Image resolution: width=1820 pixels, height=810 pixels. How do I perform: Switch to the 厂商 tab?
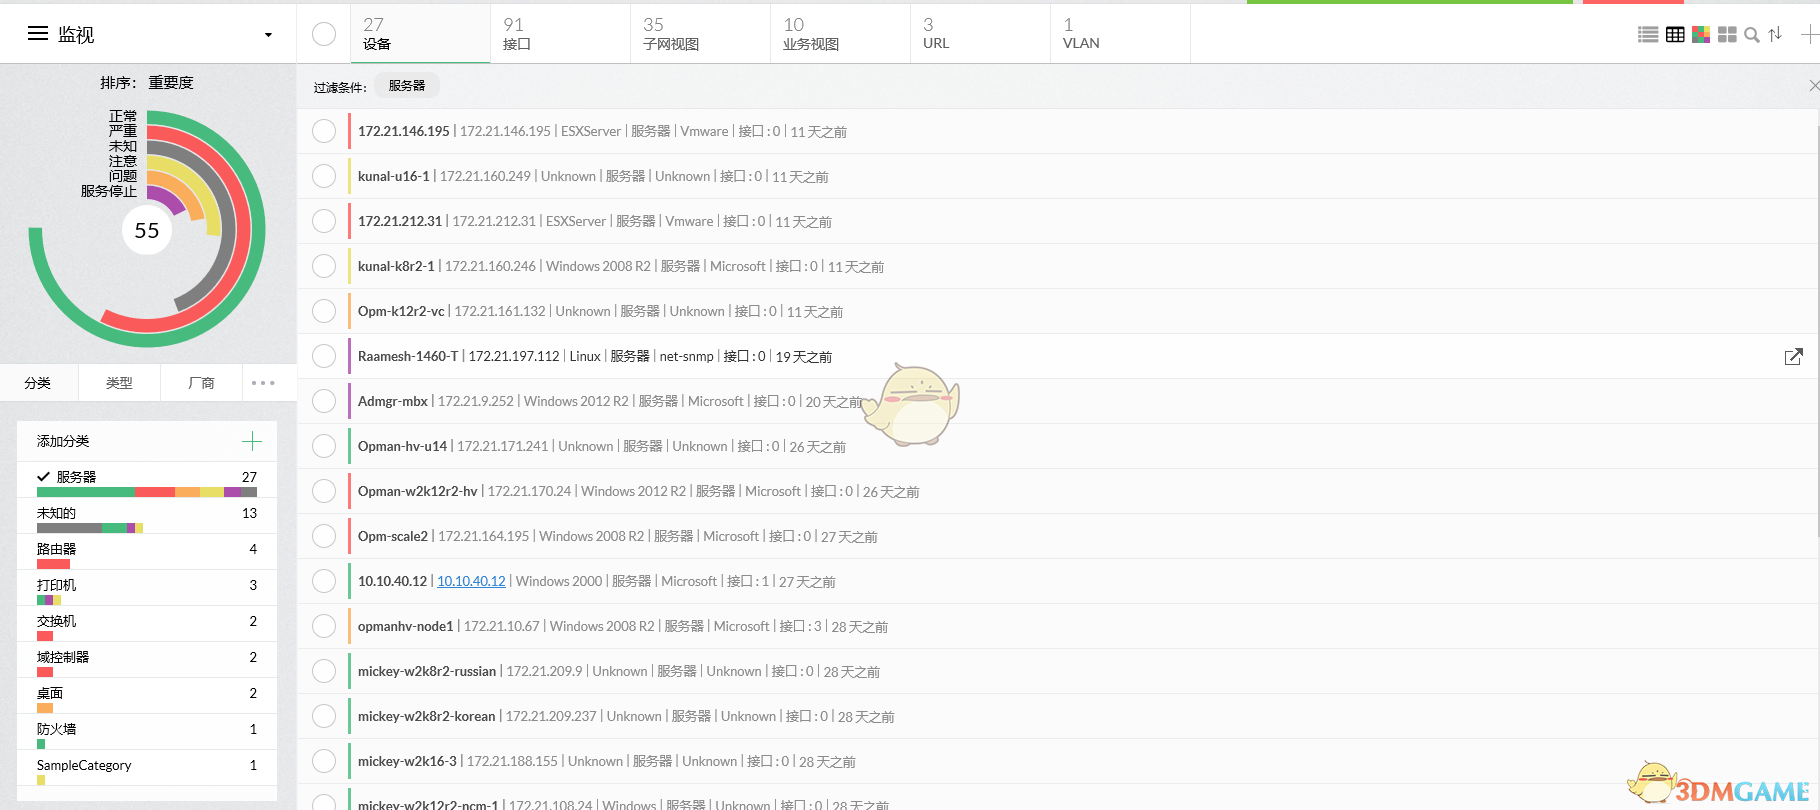pyautogui.click(x=201, y=383)
